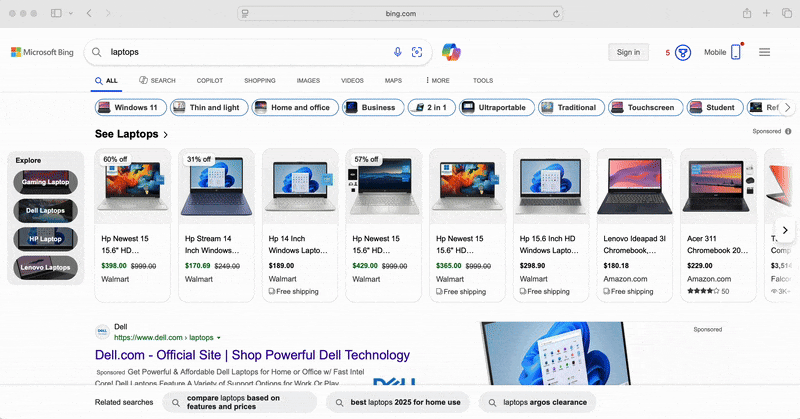The image size is (800, 419).
Task: Filter by Home and office chip
Action: (x=295, y=108)
